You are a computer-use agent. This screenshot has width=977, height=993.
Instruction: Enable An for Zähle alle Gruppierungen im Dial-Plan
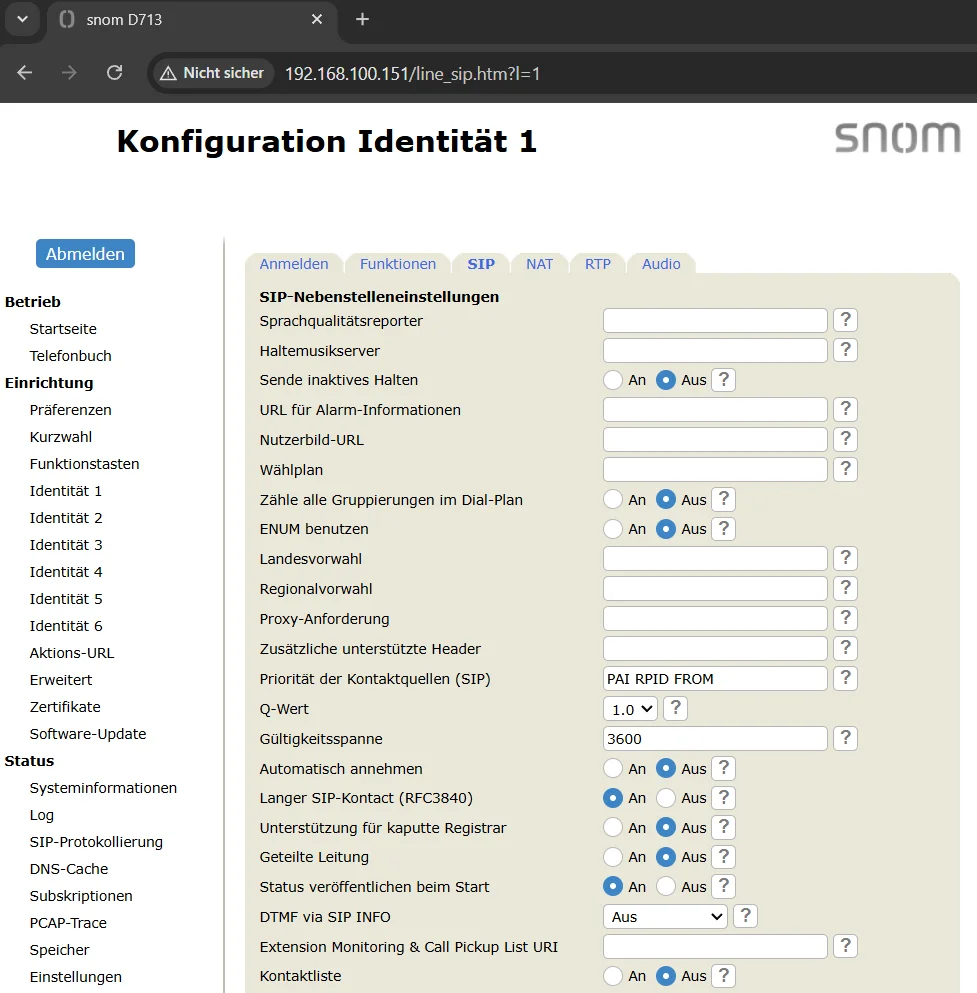(x=613, y=500)
